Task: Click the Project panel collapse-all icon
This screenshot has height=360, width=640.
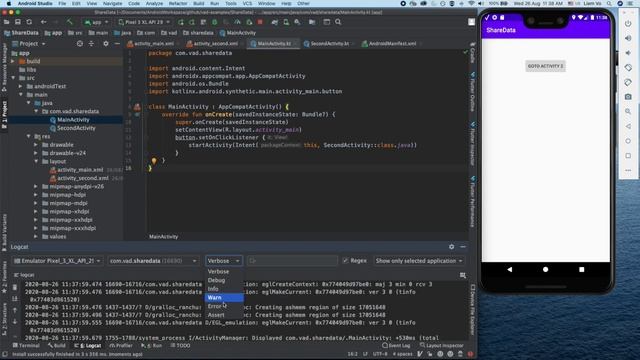Action: point(91,44)
